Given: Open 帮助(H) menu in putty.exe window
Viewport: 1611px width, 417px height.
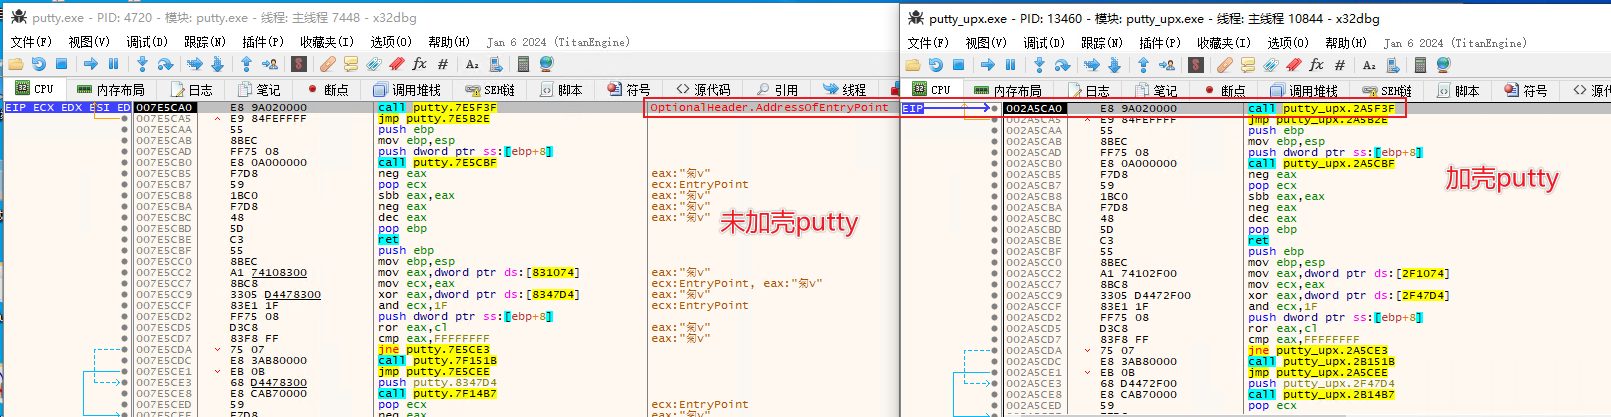Looking at the screenshot, I should (x=449, y=42).
